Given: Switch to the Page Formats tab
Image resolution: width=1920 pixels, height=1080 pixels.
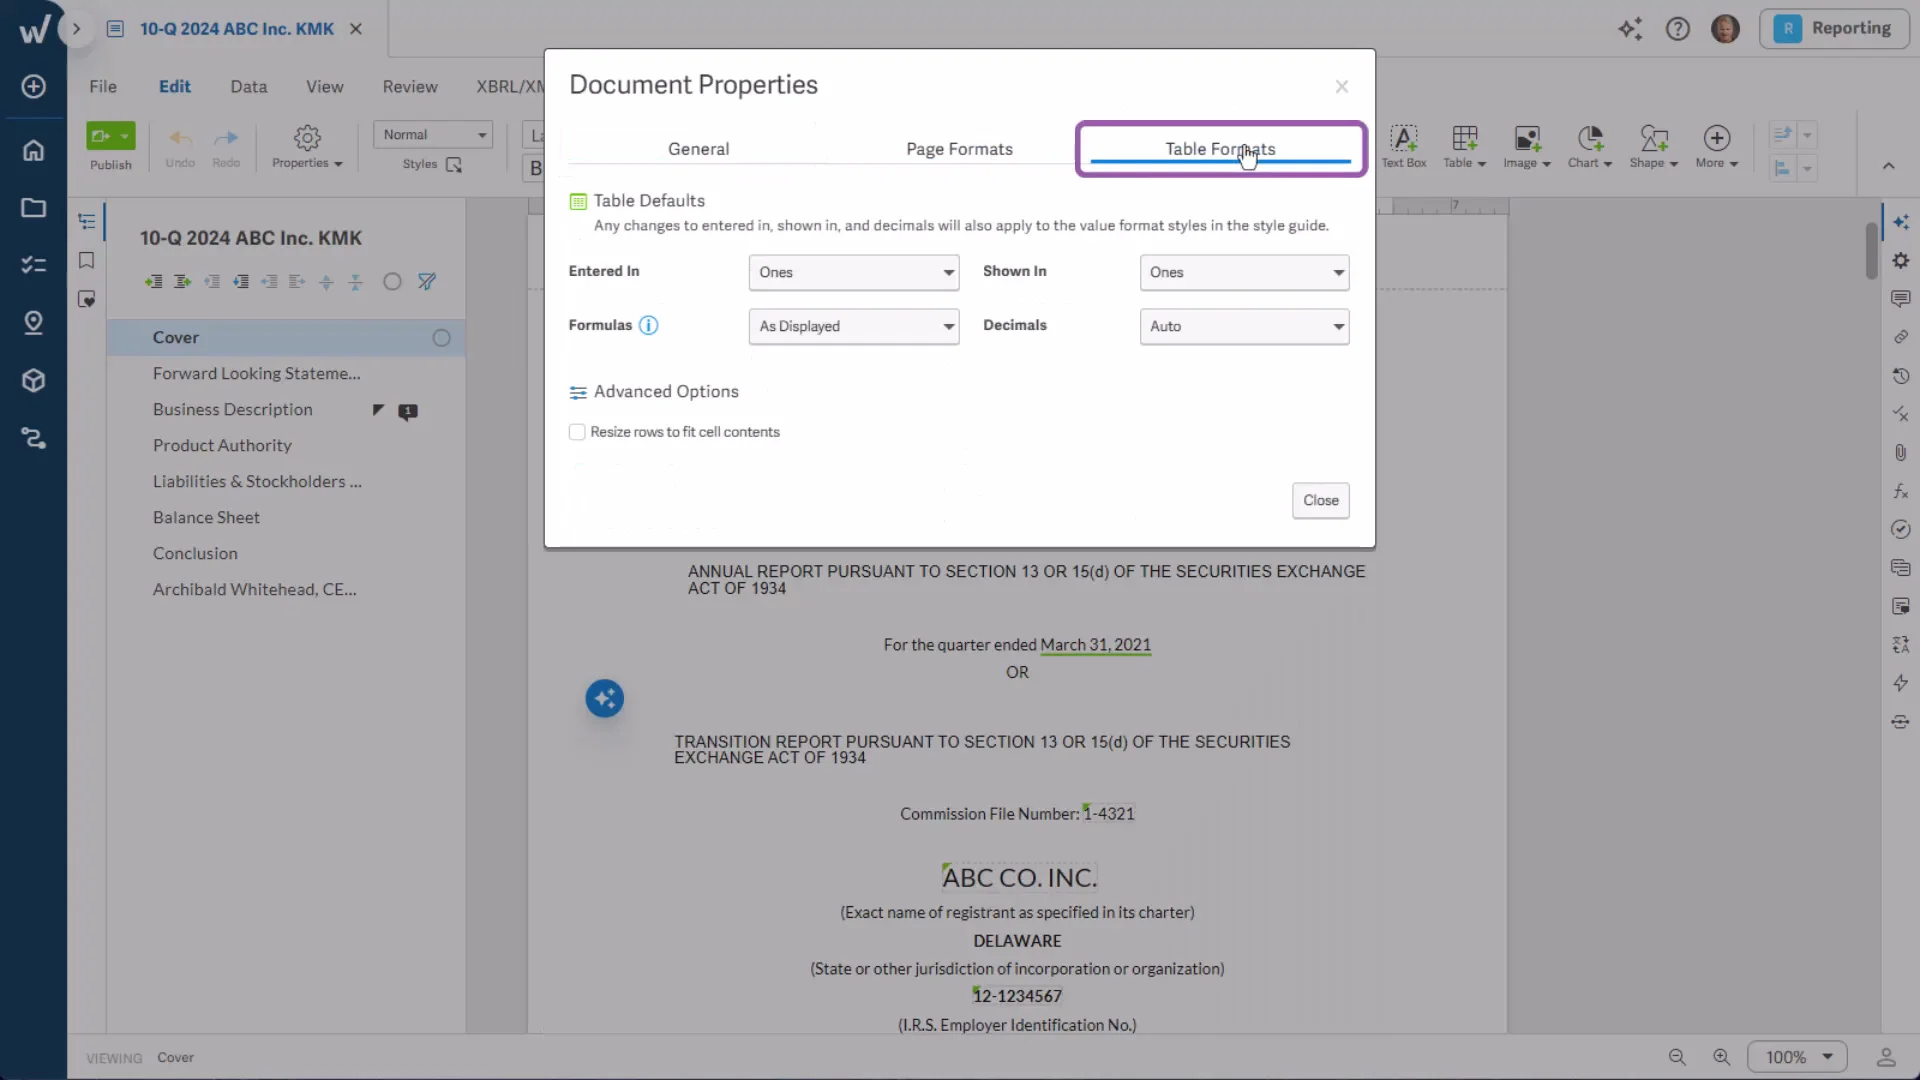Looking at the screenshot, I should [x=959, y=149].
